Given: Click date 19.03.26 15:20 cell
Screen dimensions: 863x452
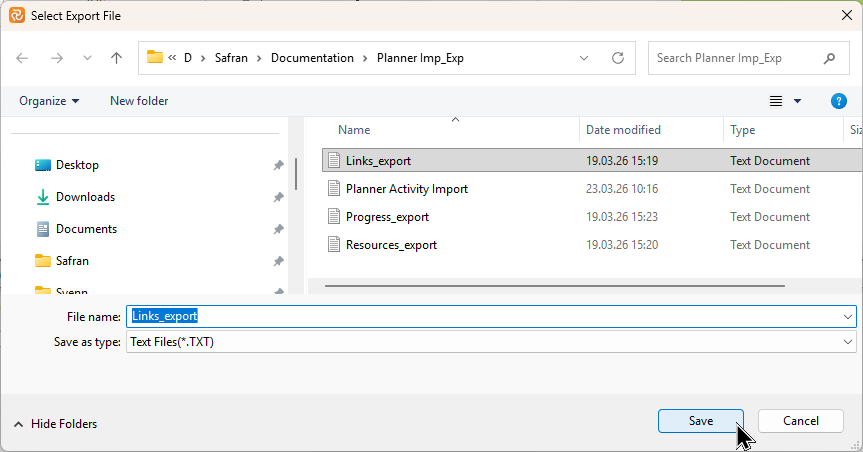Looking at the screenshot, I should coord(622,245).
